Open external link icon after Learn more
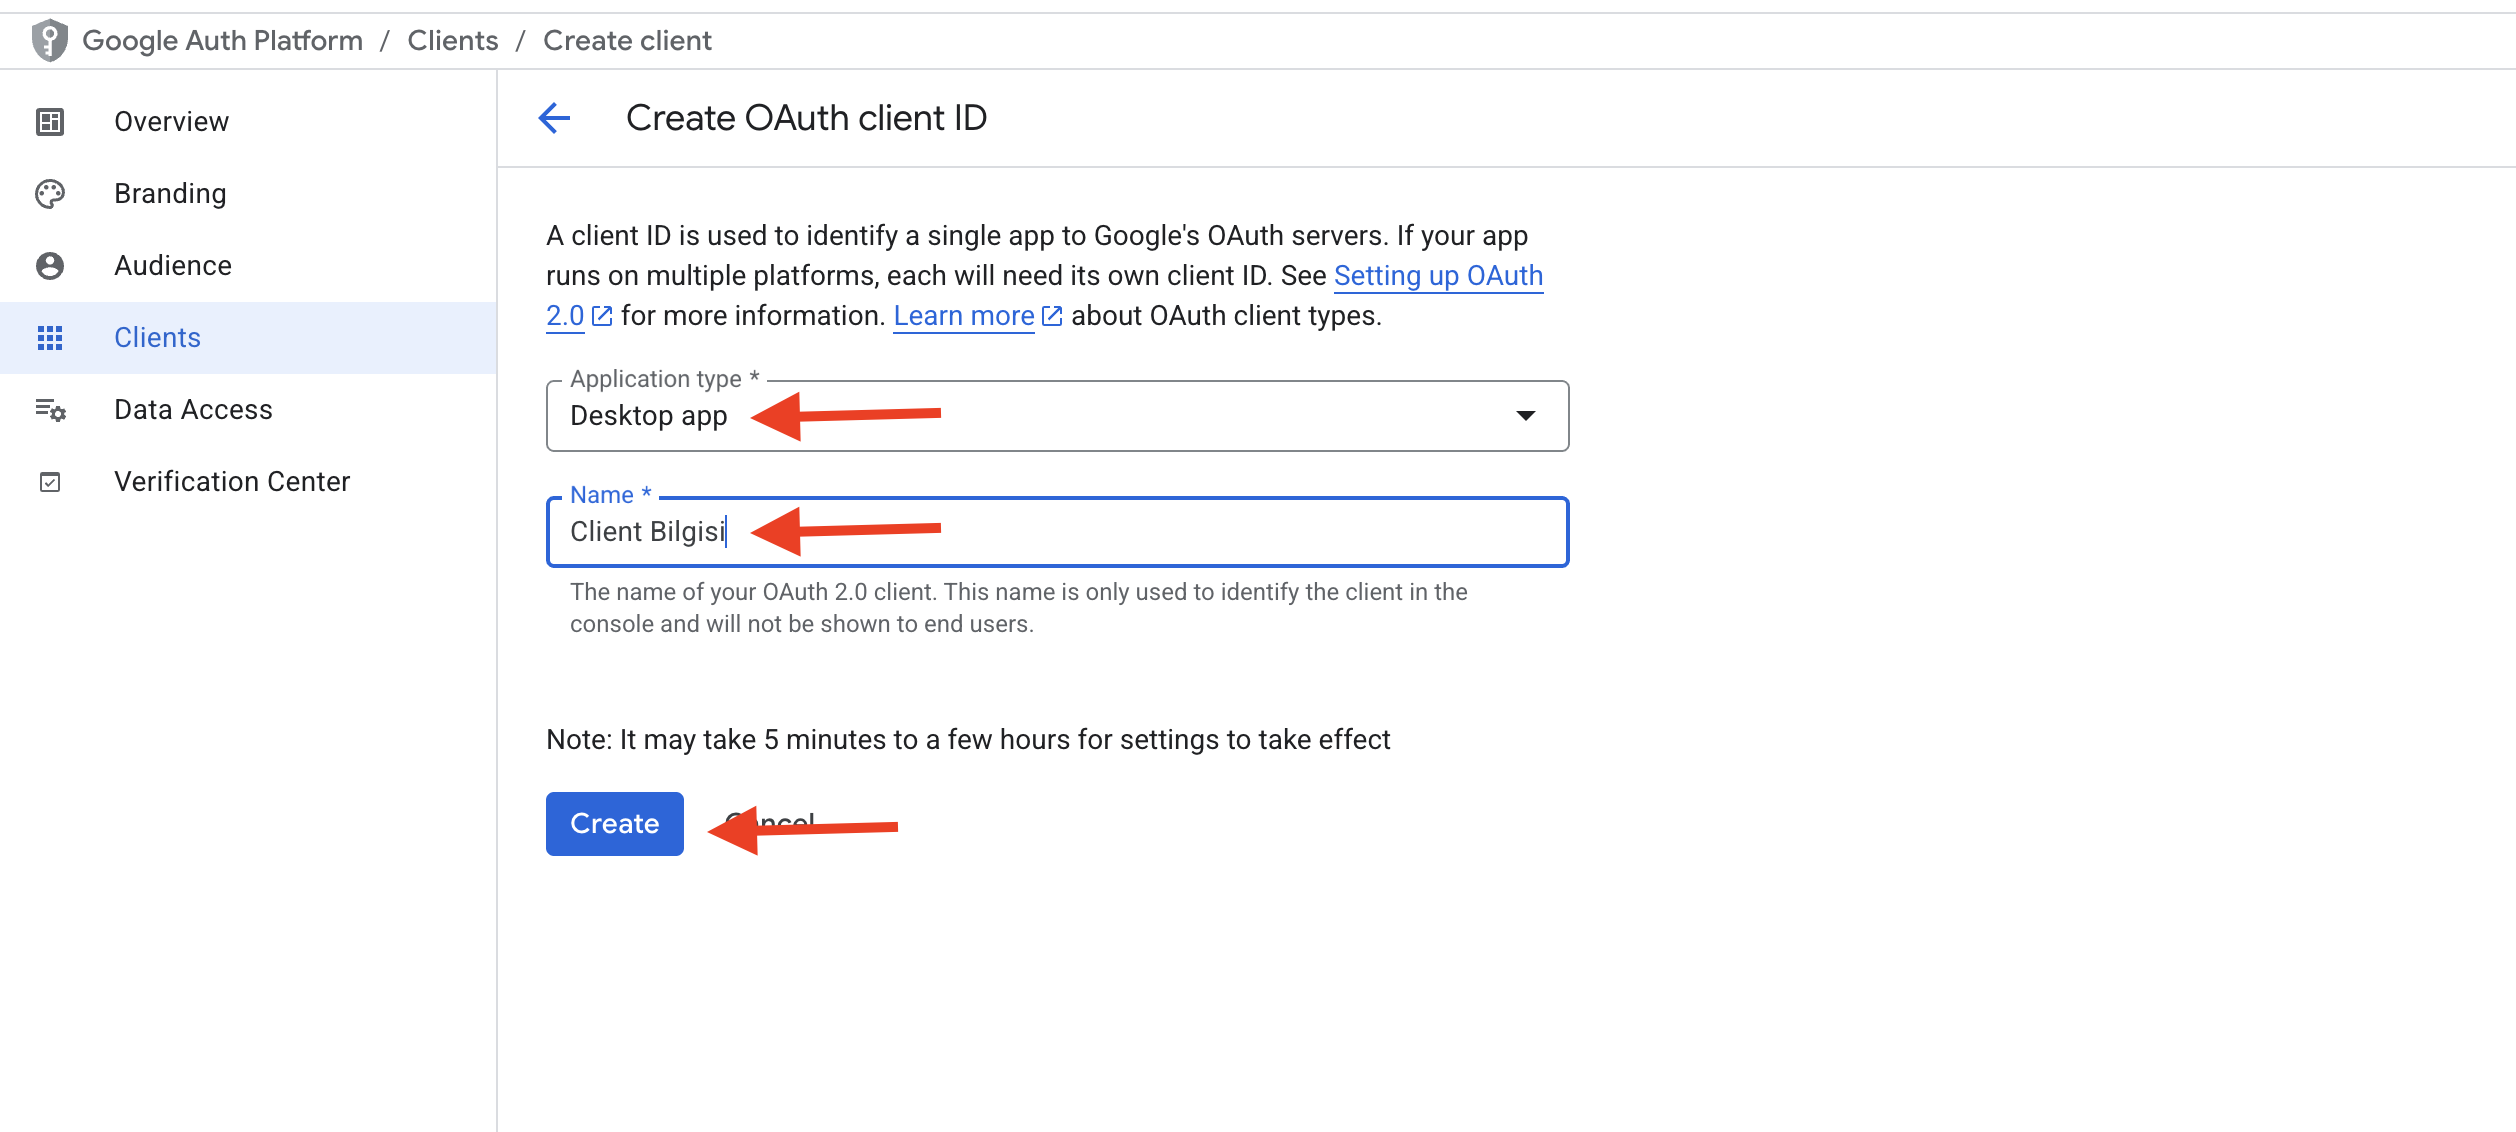This screenshot has height=1132, width=2516. (1052, 316)
